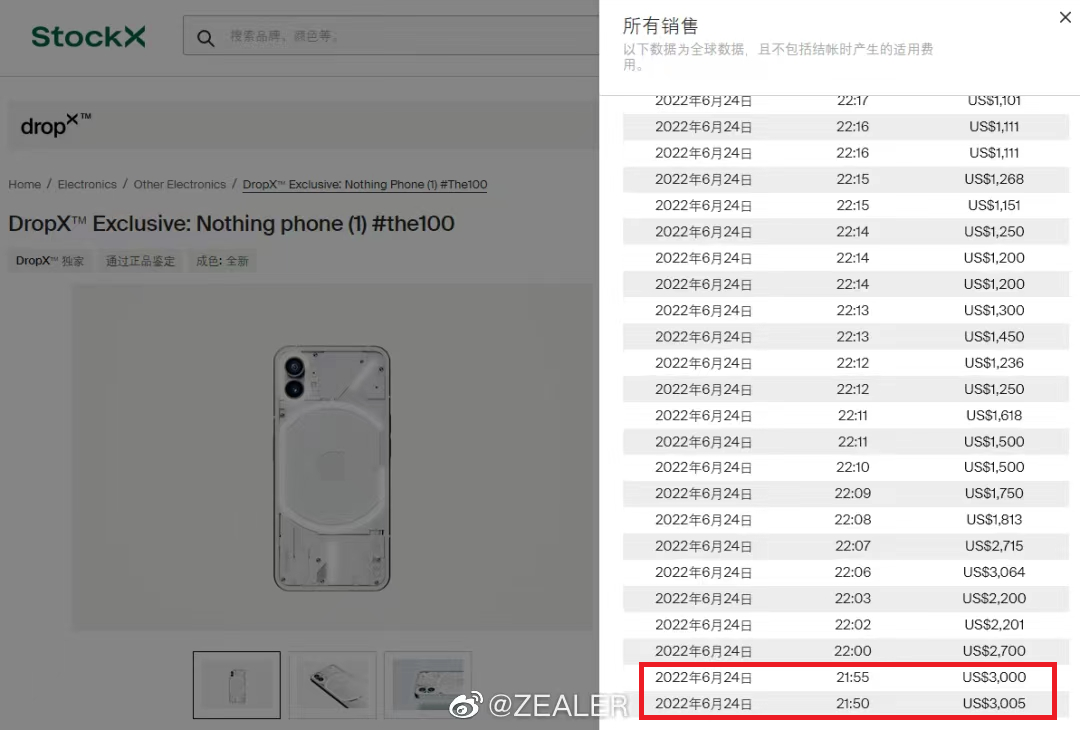Click the search magnifier icon

(x=205, y=38)
